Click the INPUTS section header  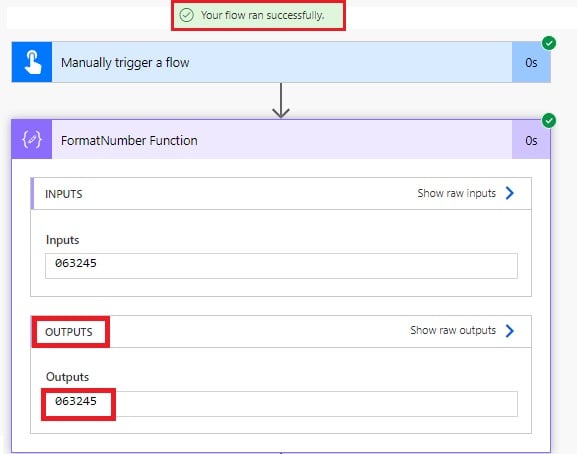[x=282, y=194]
